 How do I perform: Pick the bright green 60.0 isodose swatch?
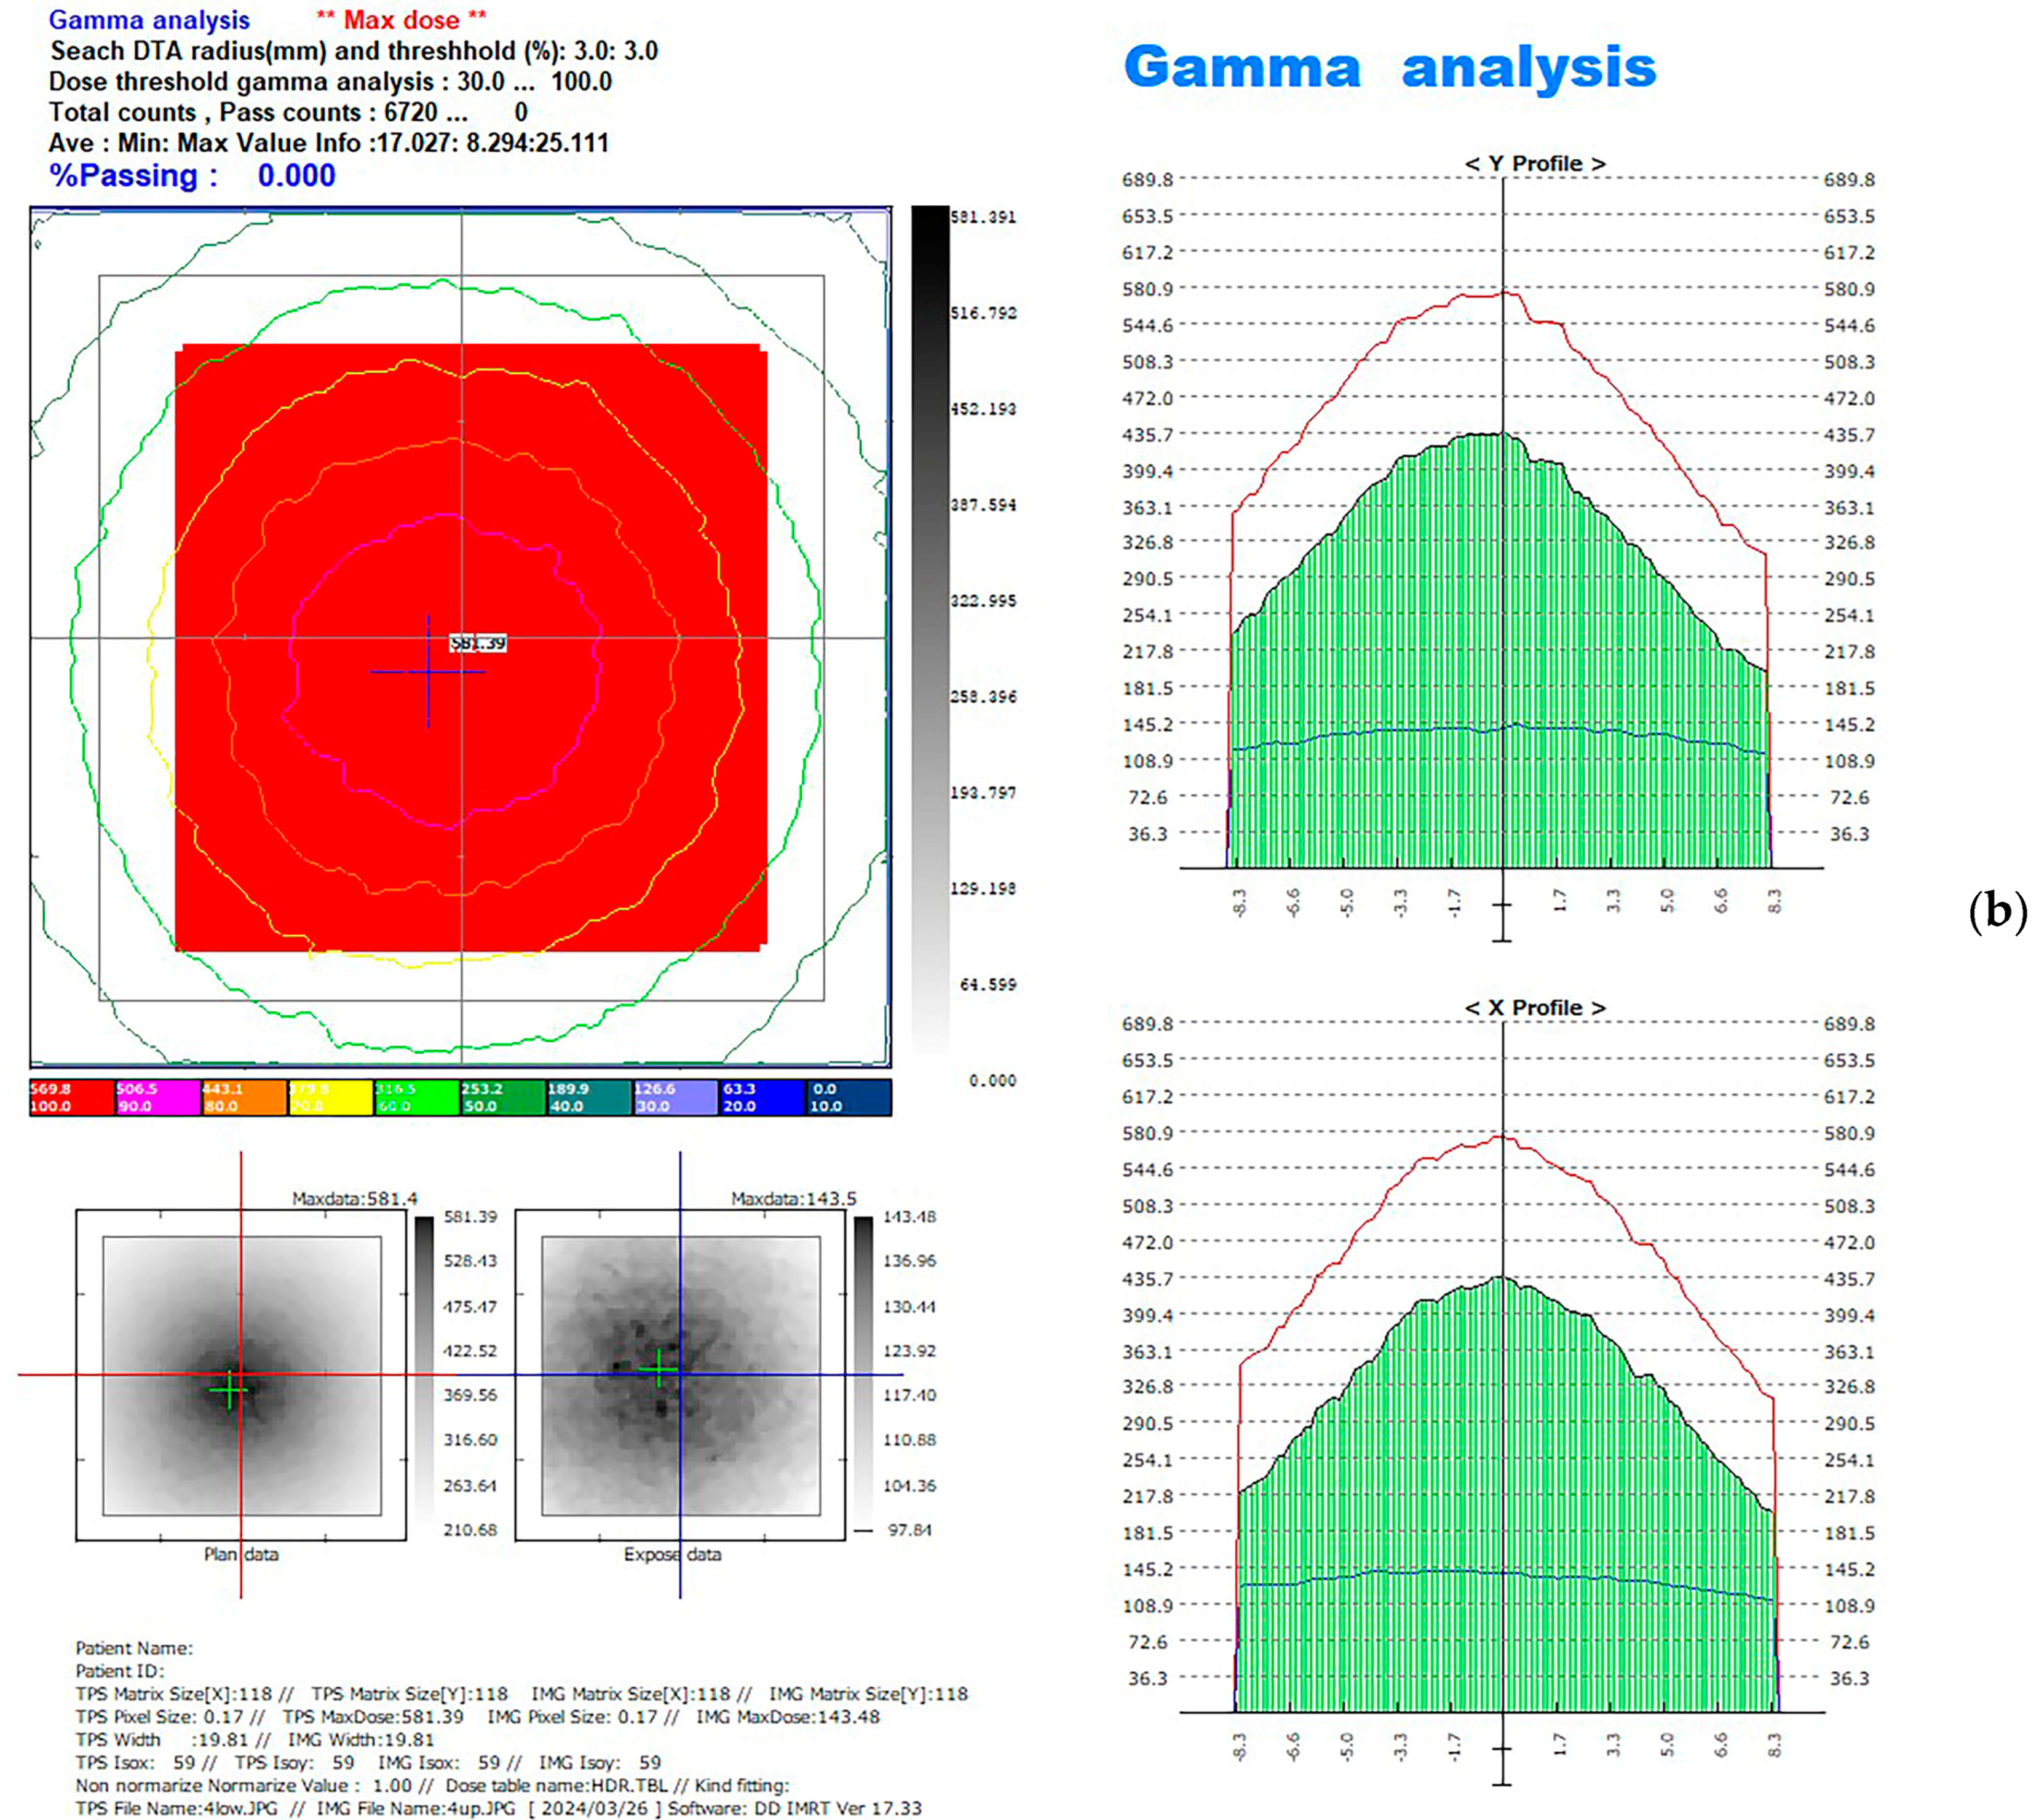click(x=416, y=1097)
